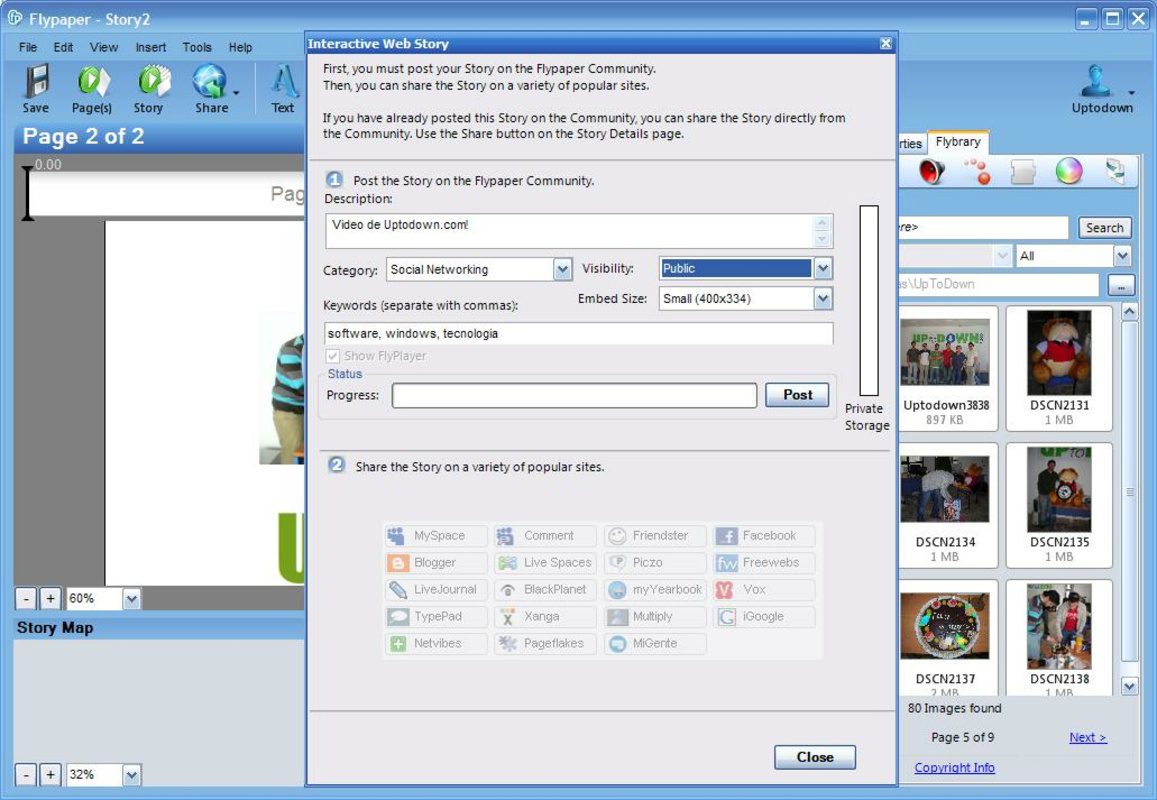This screenshot has height=800, width=1157.
Task: Share the story to Facebook
Action: [764, 535]
